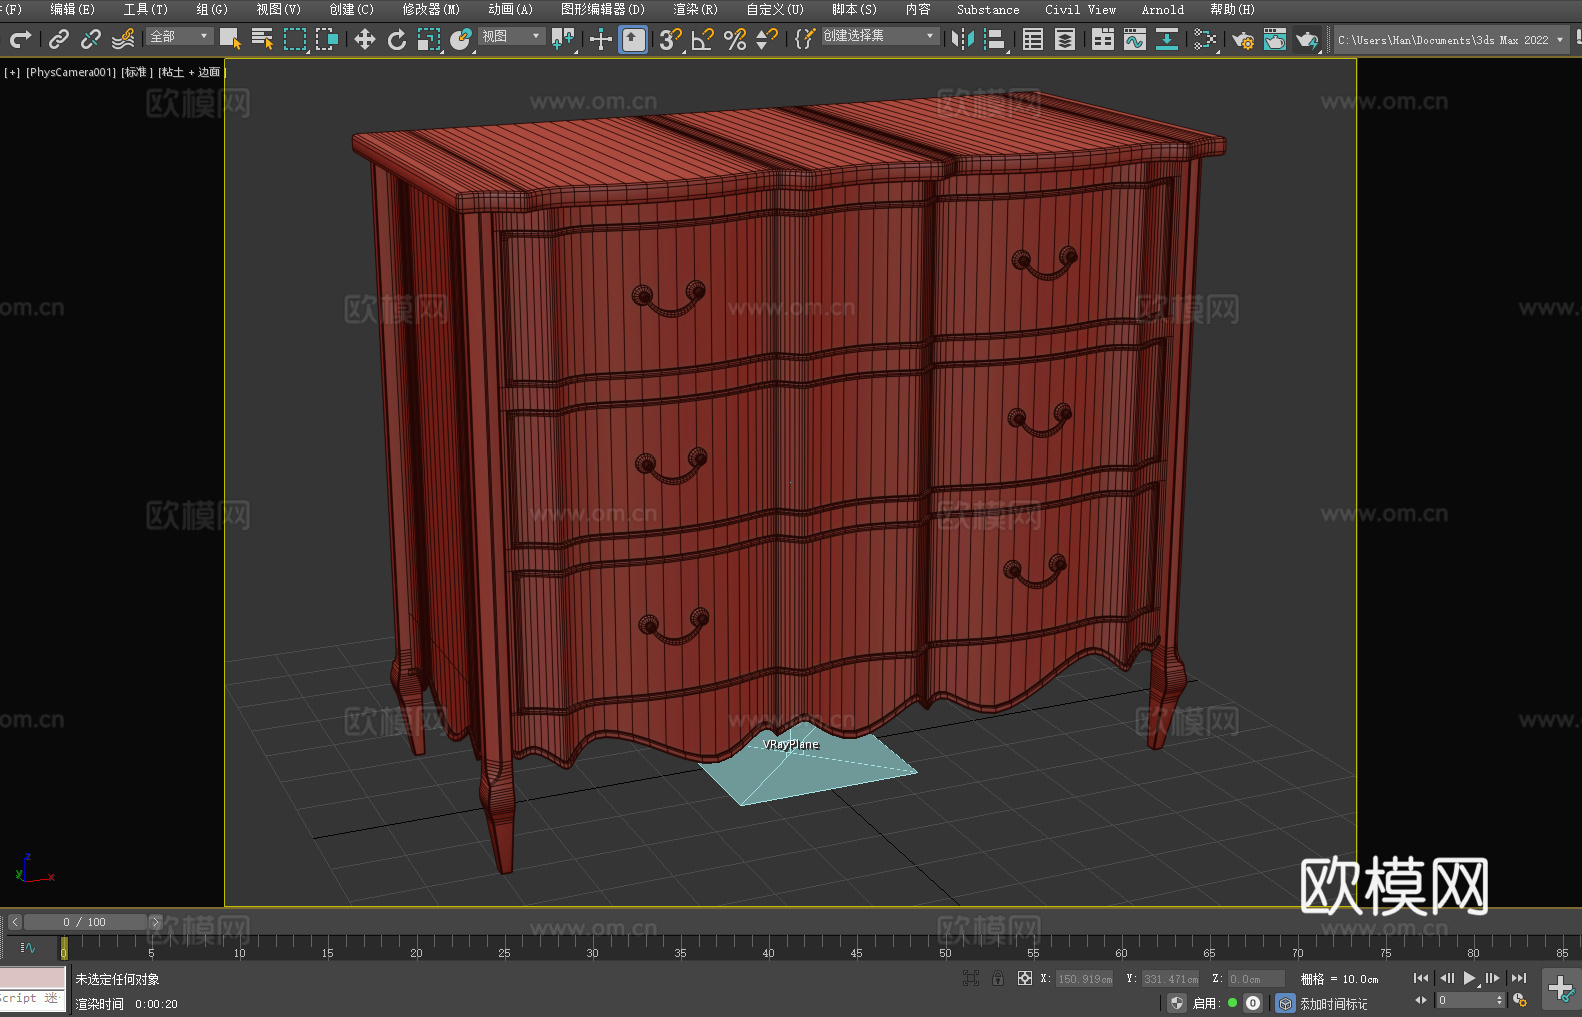
Task: Open the 全部 selection filter dropdown
Action: [x=180, y=36]
